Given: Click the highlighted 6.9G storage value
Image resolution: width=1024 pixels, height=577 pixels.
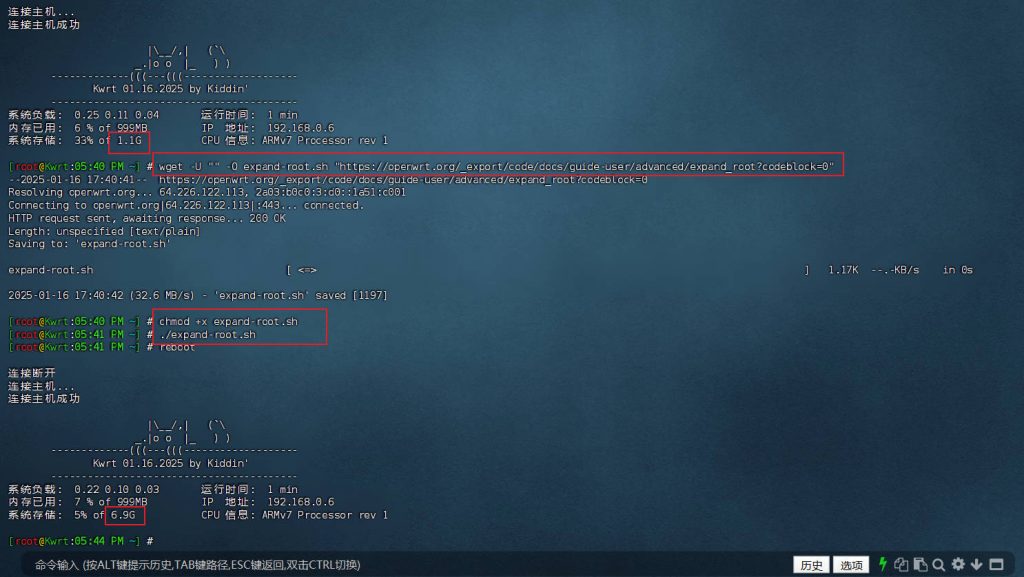Looking at the screenshot, I should point(123,515).
